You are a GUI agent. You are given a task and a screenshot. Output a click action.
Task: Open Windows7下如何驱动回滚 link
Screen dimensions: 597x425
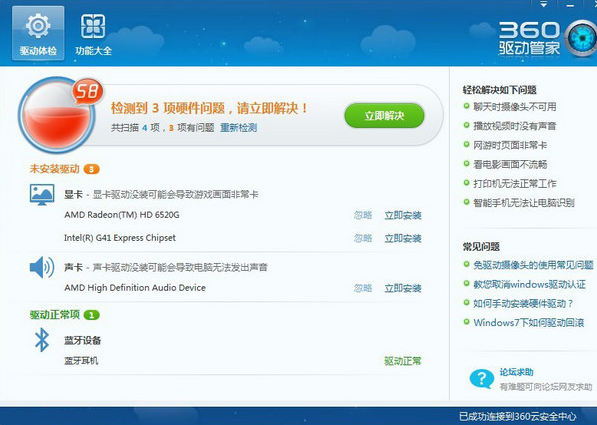click(x=528, y=323)
